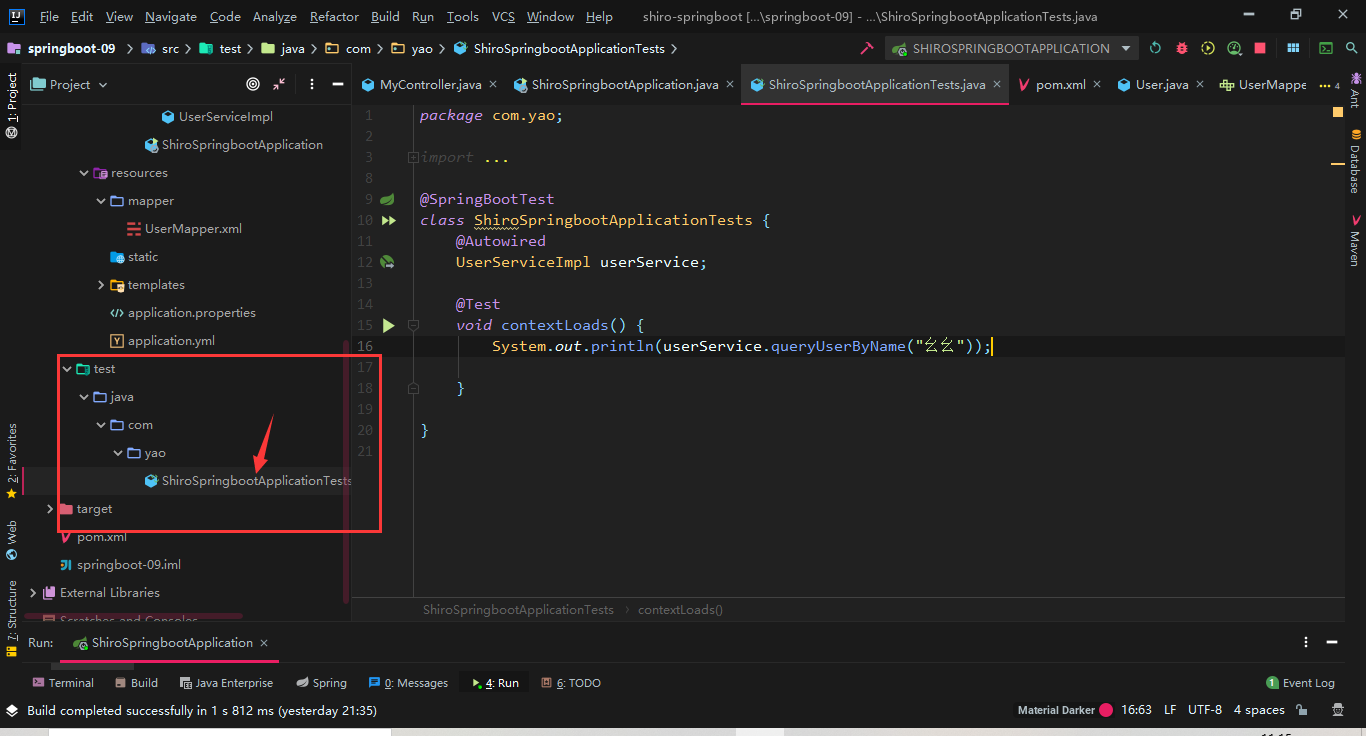
Task: Open the profiler run icon in the toolbar
Action: [x=1234, y=48]
